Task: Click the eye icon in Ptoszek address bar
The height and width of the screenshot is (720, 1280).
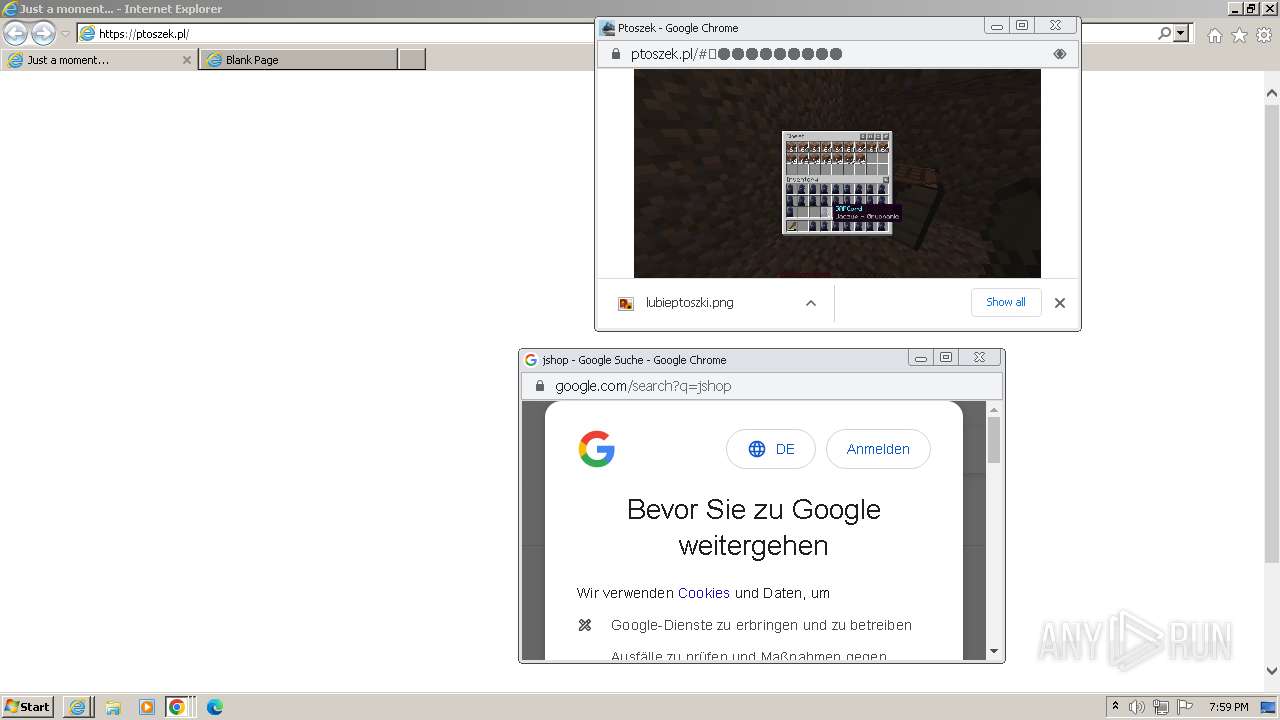Action: [1060, 54]
